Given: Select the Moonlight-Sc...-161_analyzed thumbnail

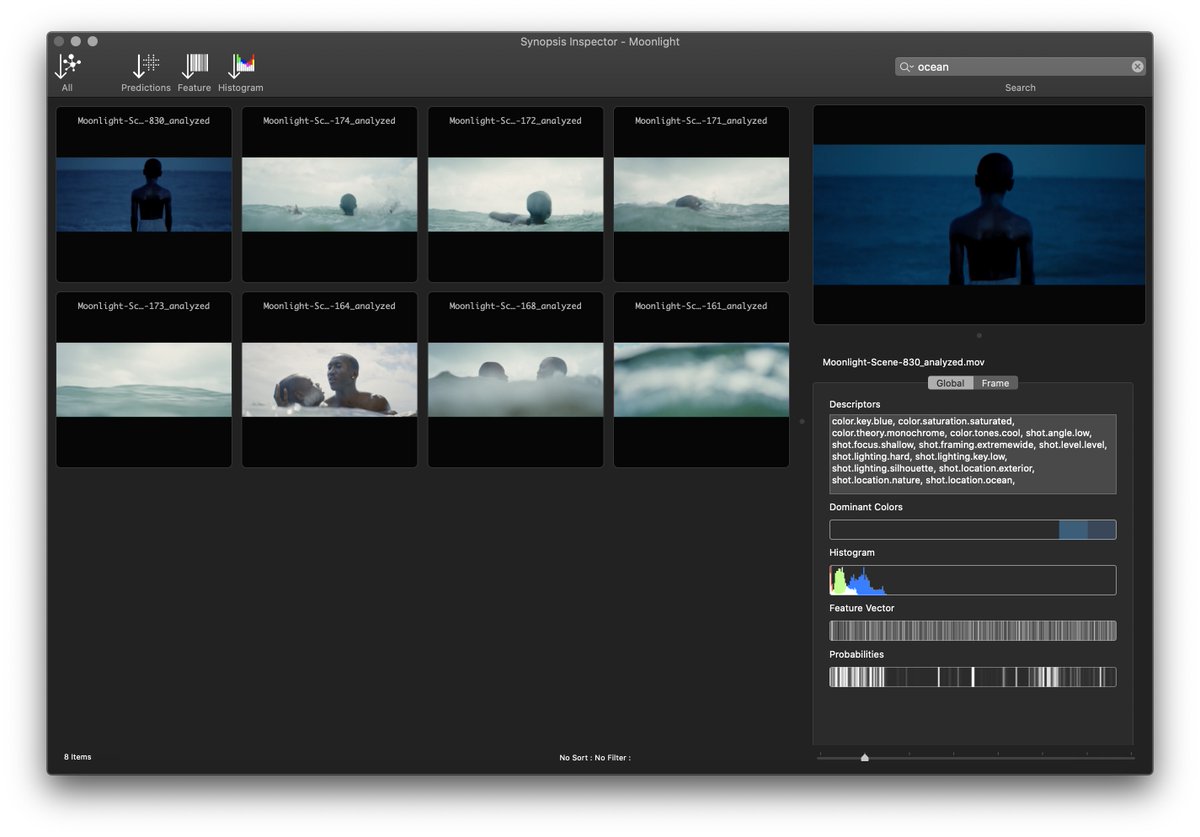Looking at the screenshot, I should tap(701, 380).
